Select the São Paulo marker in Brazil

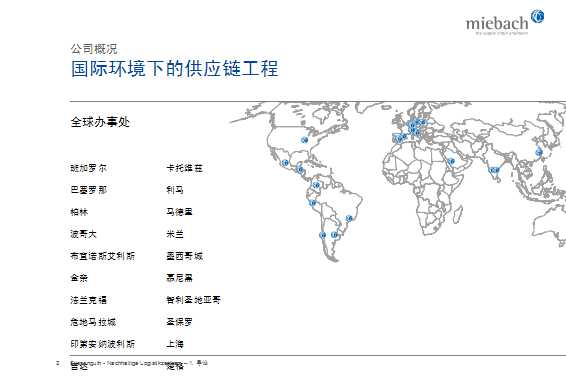coord(349,218)
